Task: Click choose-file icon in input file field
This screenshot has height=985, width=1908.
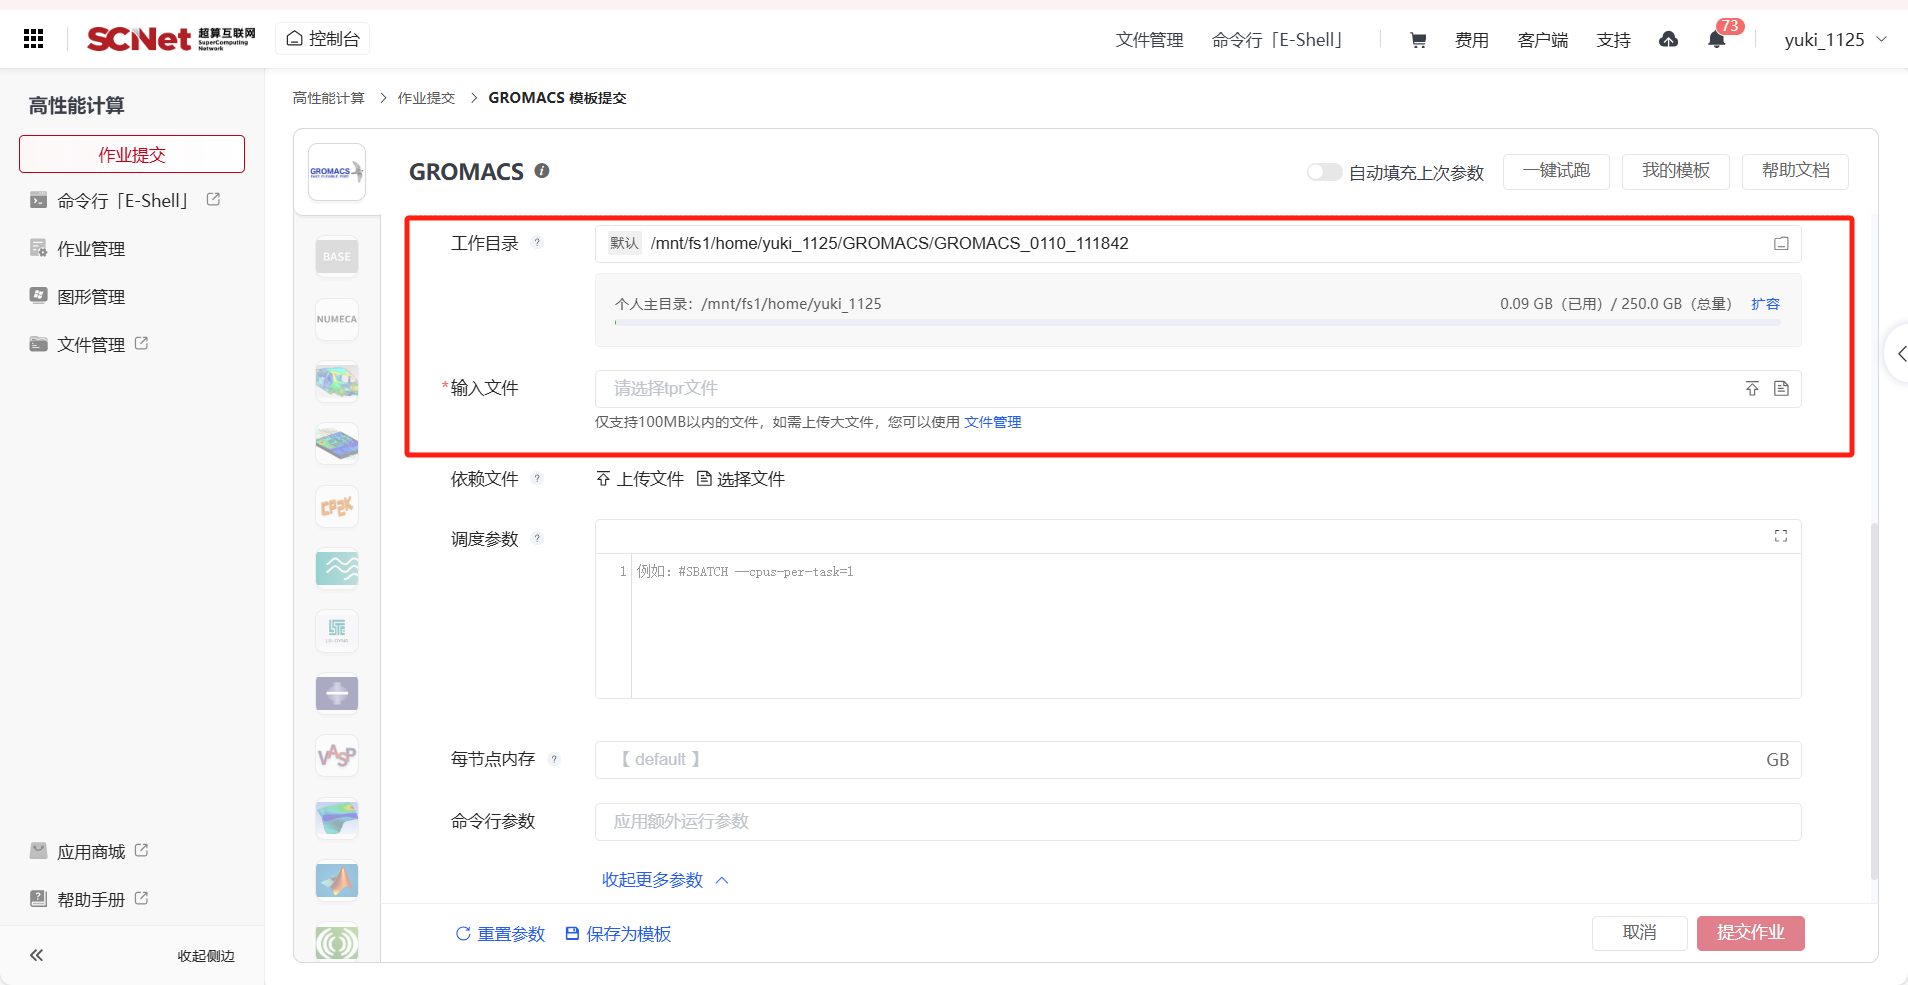Action: [1781, 389]
